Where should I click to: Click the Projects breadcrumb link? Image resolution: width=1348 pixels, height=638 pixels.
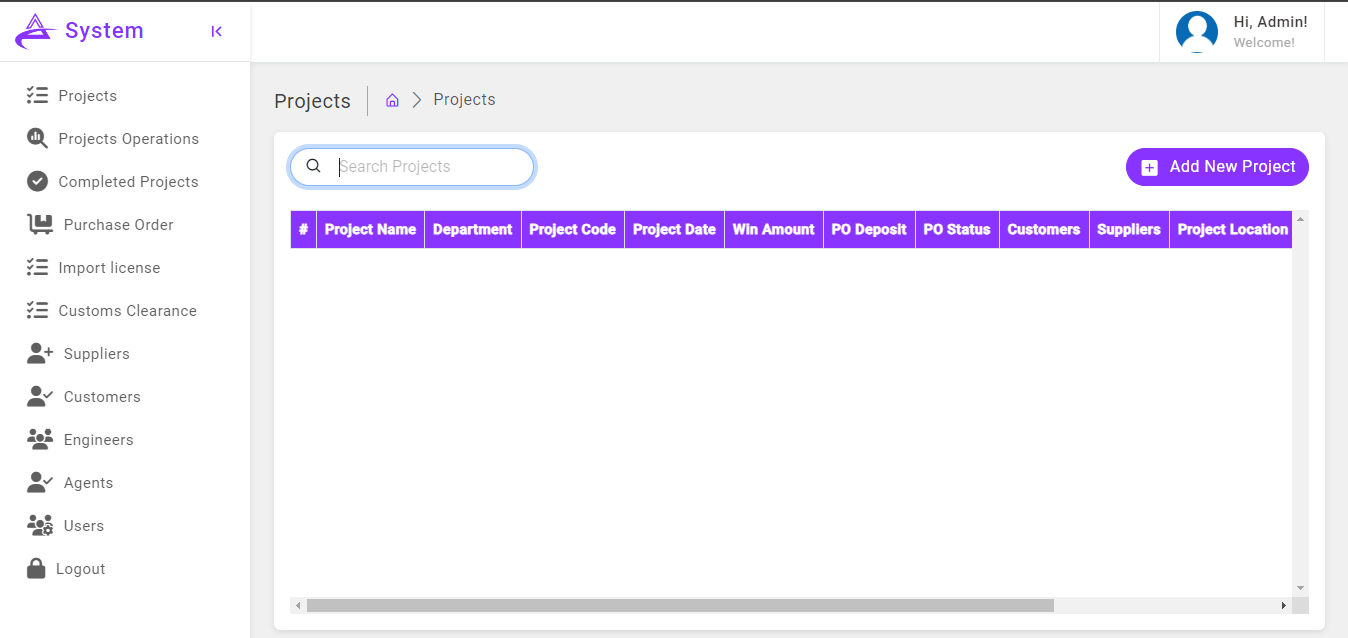click(464, 100)
